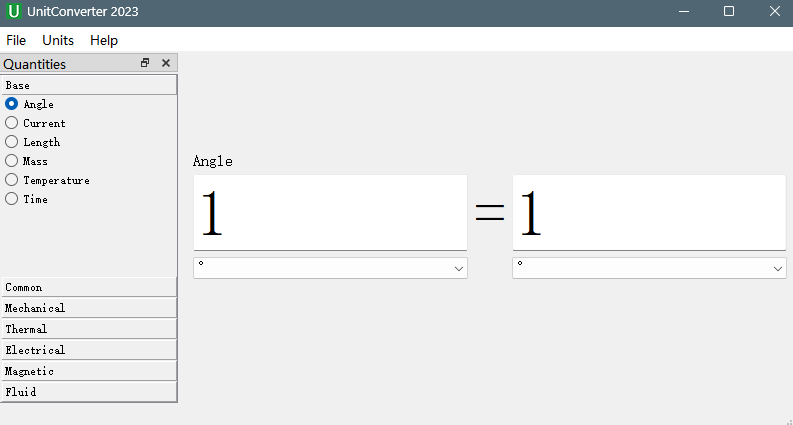This screenshot has width=793, height=425.
Task: Click the Common section button
Action: point(90,287)
